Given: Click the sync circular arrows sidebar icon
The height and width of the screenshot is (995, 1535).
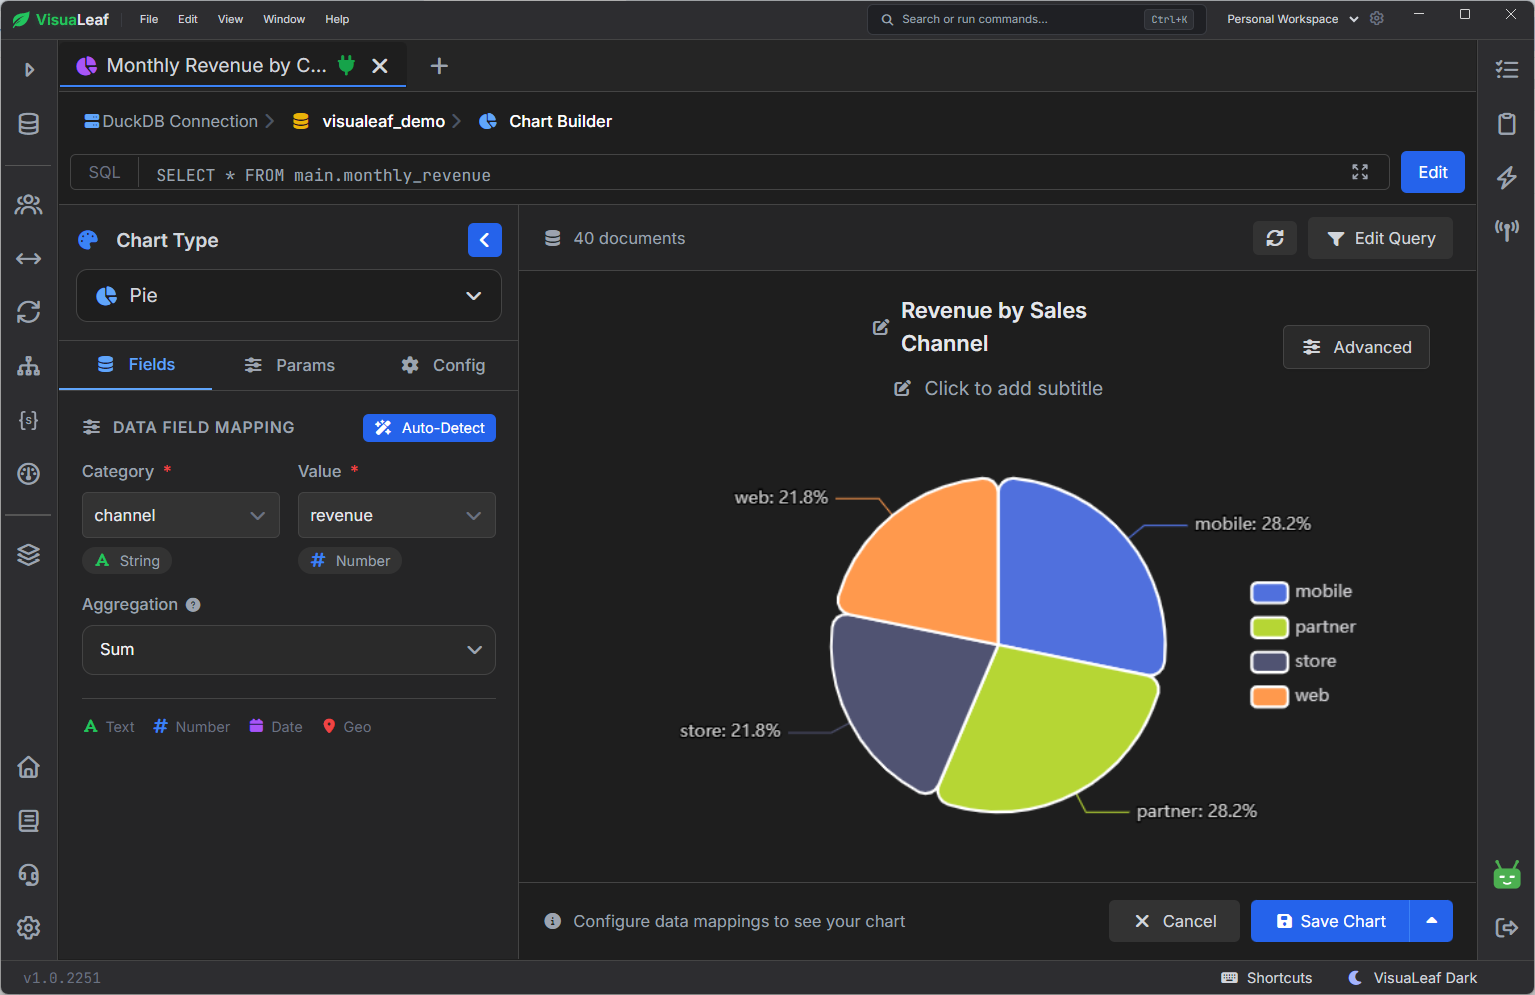Looking at the screenshot, I should [29, 312].
